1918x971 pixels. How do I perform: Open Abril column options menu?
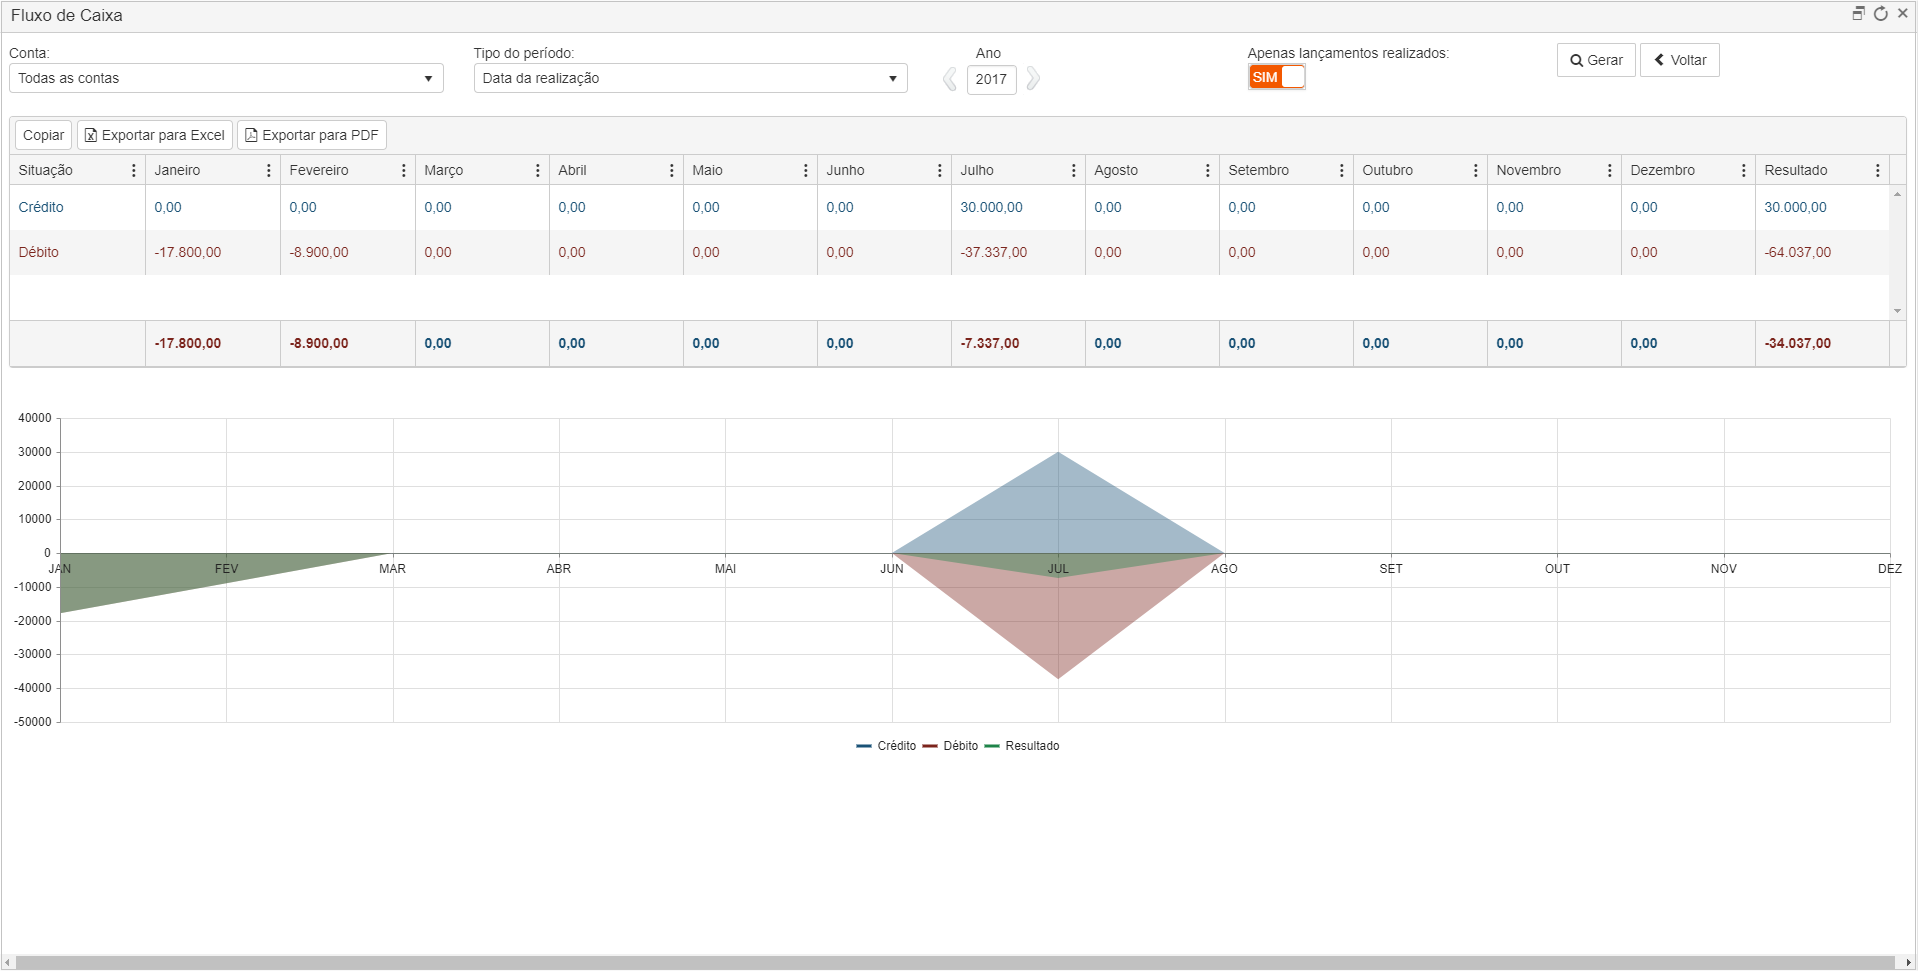[672, 171]
